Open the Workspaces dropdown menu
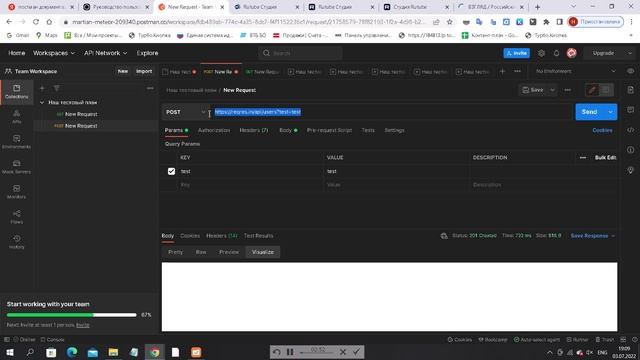Screen dimensions: 640x360 (x=54, y=53)
